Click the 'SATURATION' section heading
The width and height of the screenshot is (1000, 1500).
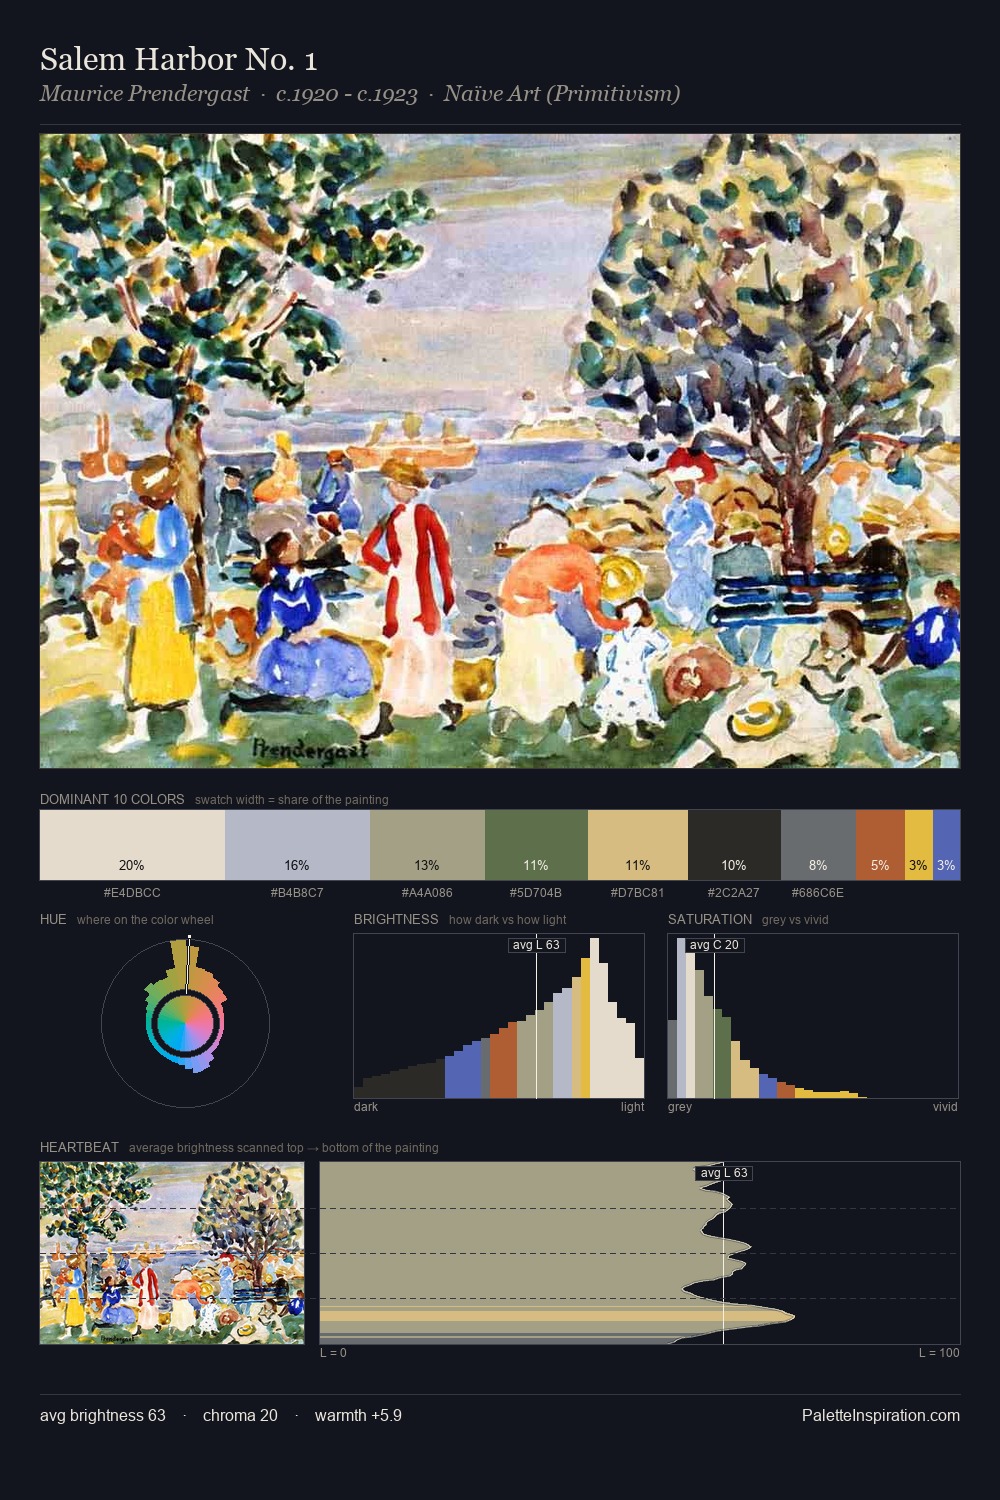tap(710, 919)
